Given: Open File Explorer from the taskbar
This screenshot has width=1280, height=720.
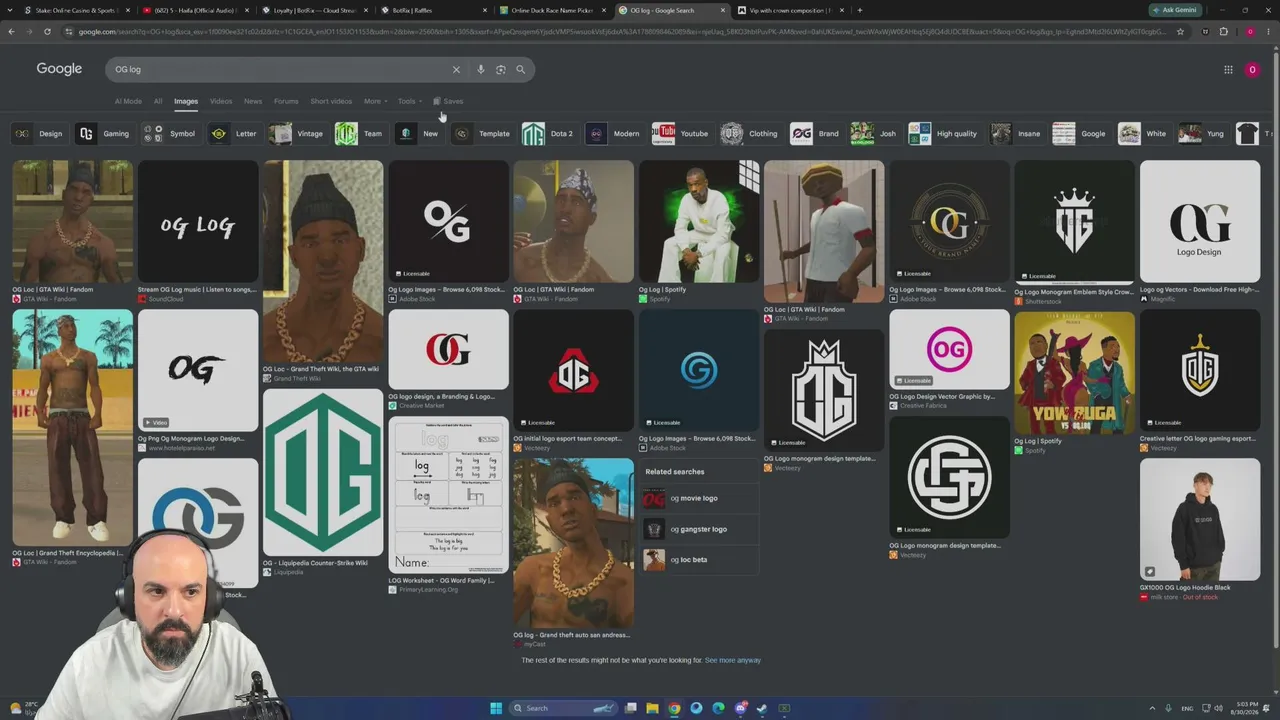Looking at the screenshot, I should point(653,708).
